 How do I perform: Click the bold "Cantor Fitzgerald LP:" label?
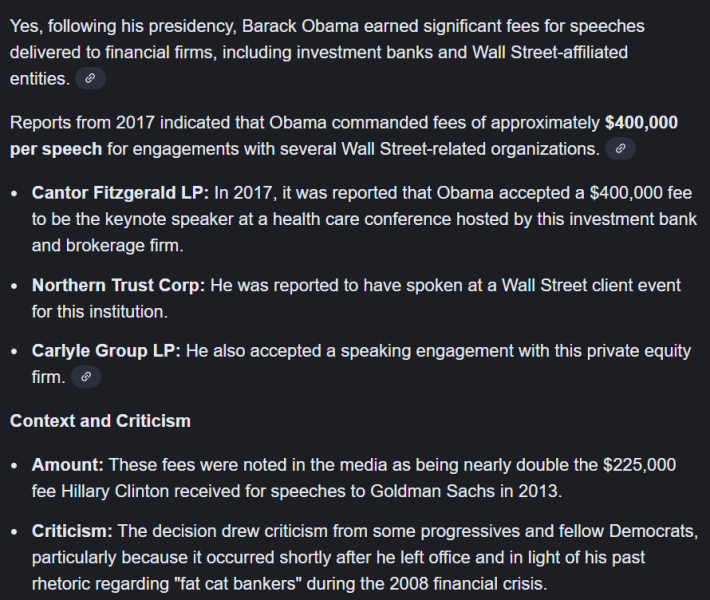click(x=121, y=193)
